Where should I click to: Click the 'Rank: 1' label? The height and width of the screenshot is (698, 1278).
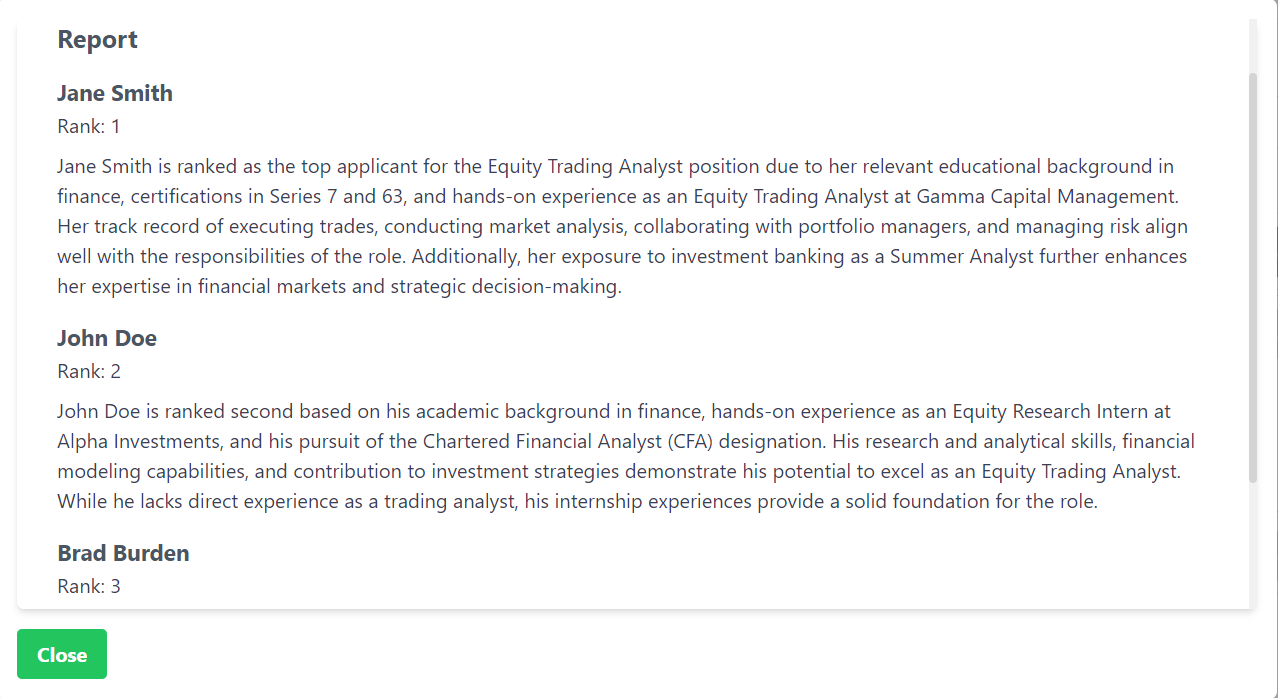(x=89, y=127)
